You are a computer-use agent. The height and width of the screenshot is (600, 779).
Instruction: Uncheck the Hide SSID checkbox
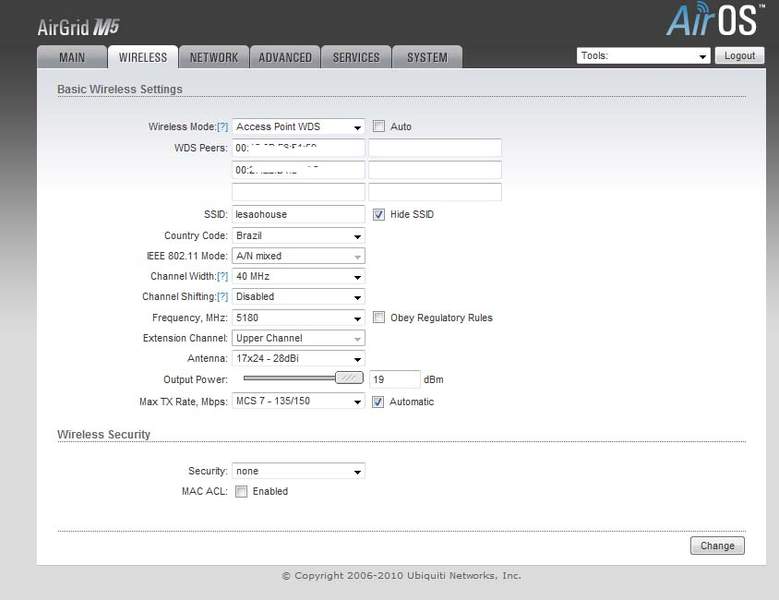point(379,214)
